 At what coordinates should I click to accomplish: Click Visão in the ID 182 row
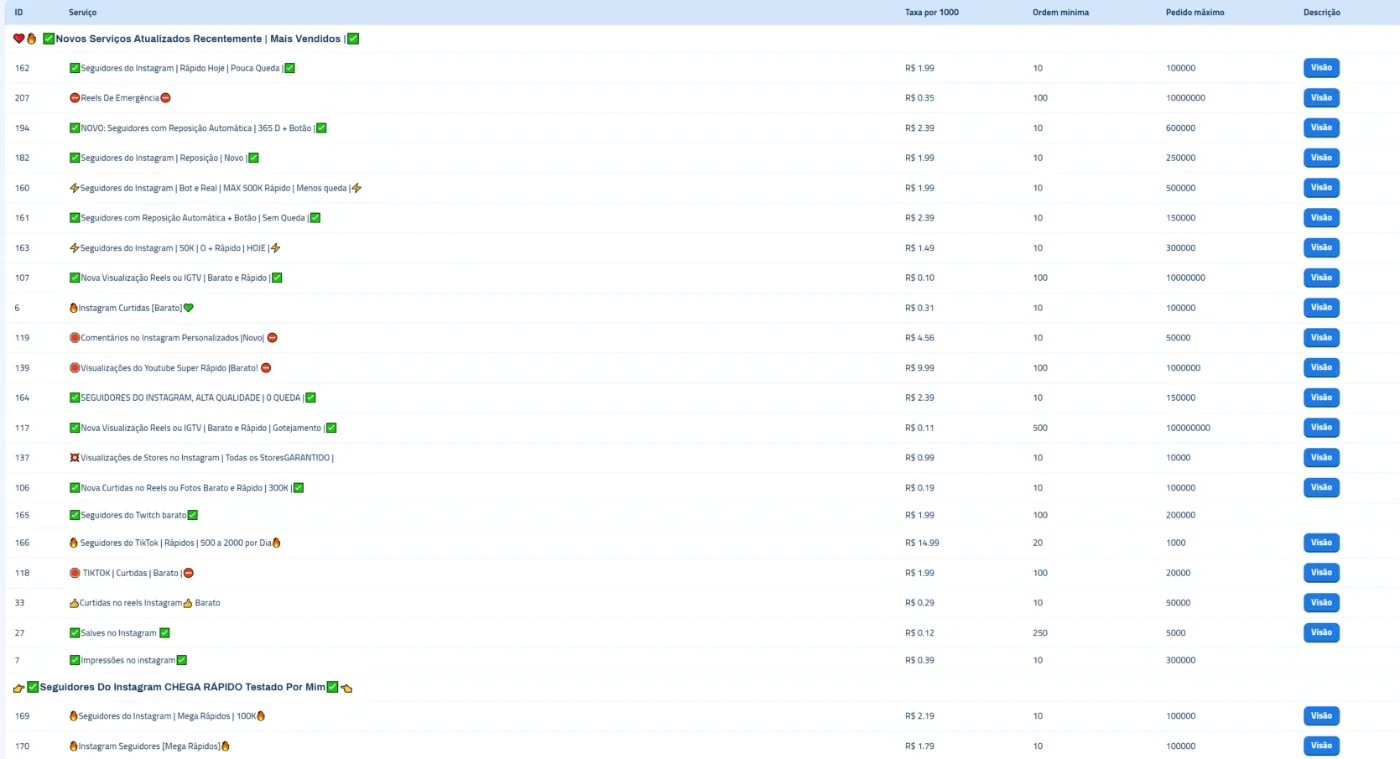pos(1321,158)
